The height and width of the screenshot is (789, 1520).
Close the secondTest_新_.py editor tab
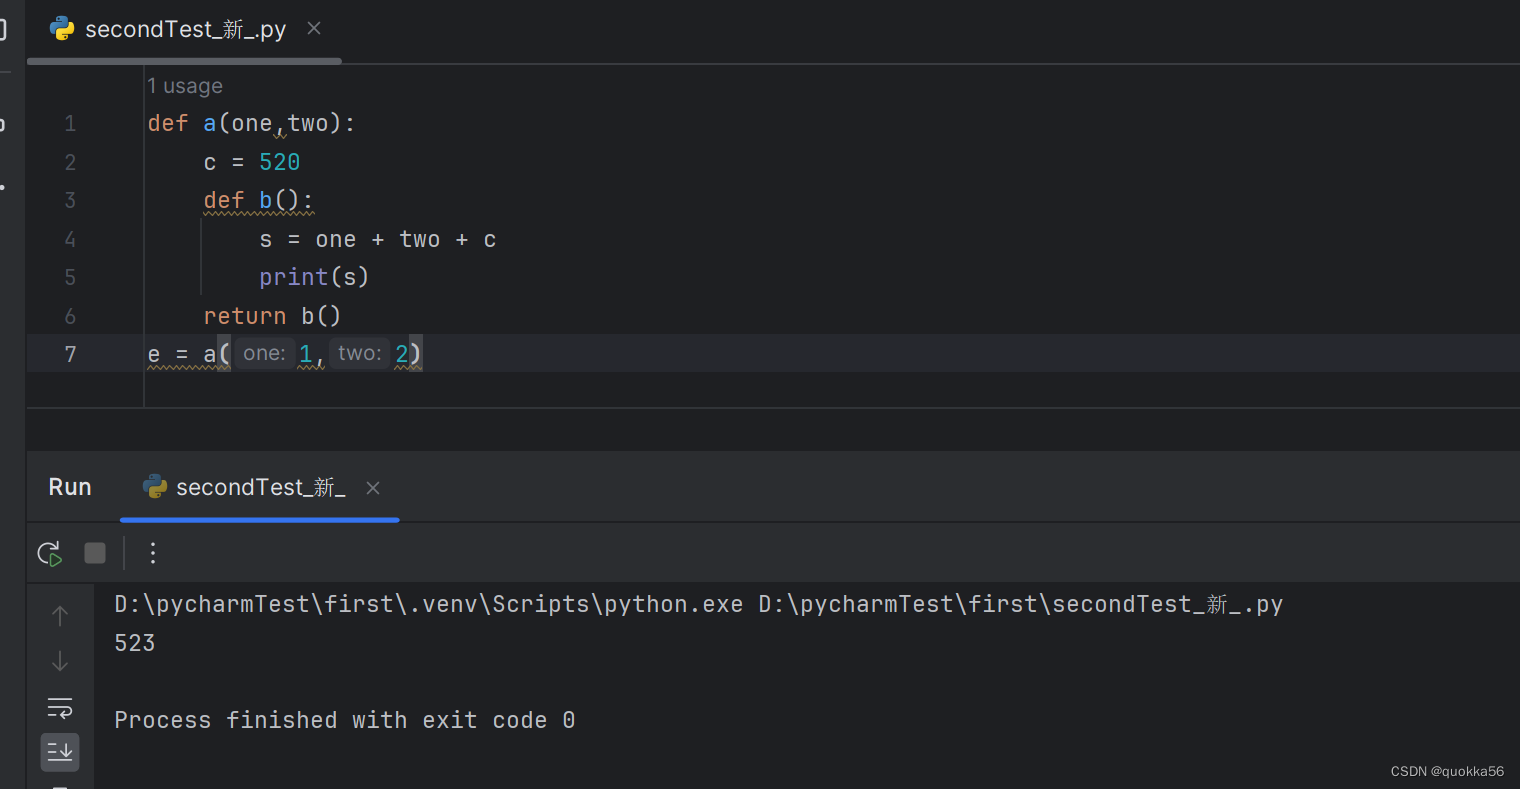click(x=314, y=28)
